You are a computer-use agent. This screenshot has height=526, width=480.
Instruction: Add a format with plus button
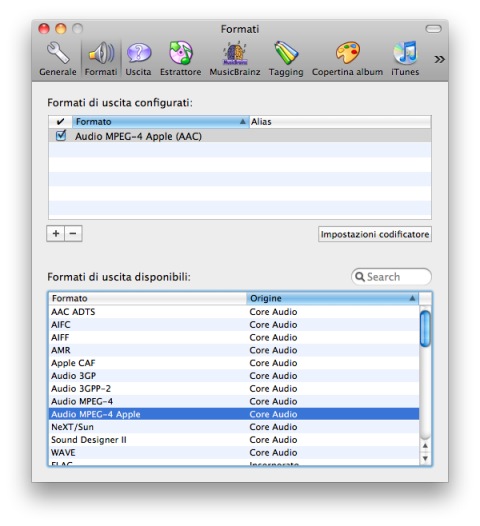click(56, 233)
